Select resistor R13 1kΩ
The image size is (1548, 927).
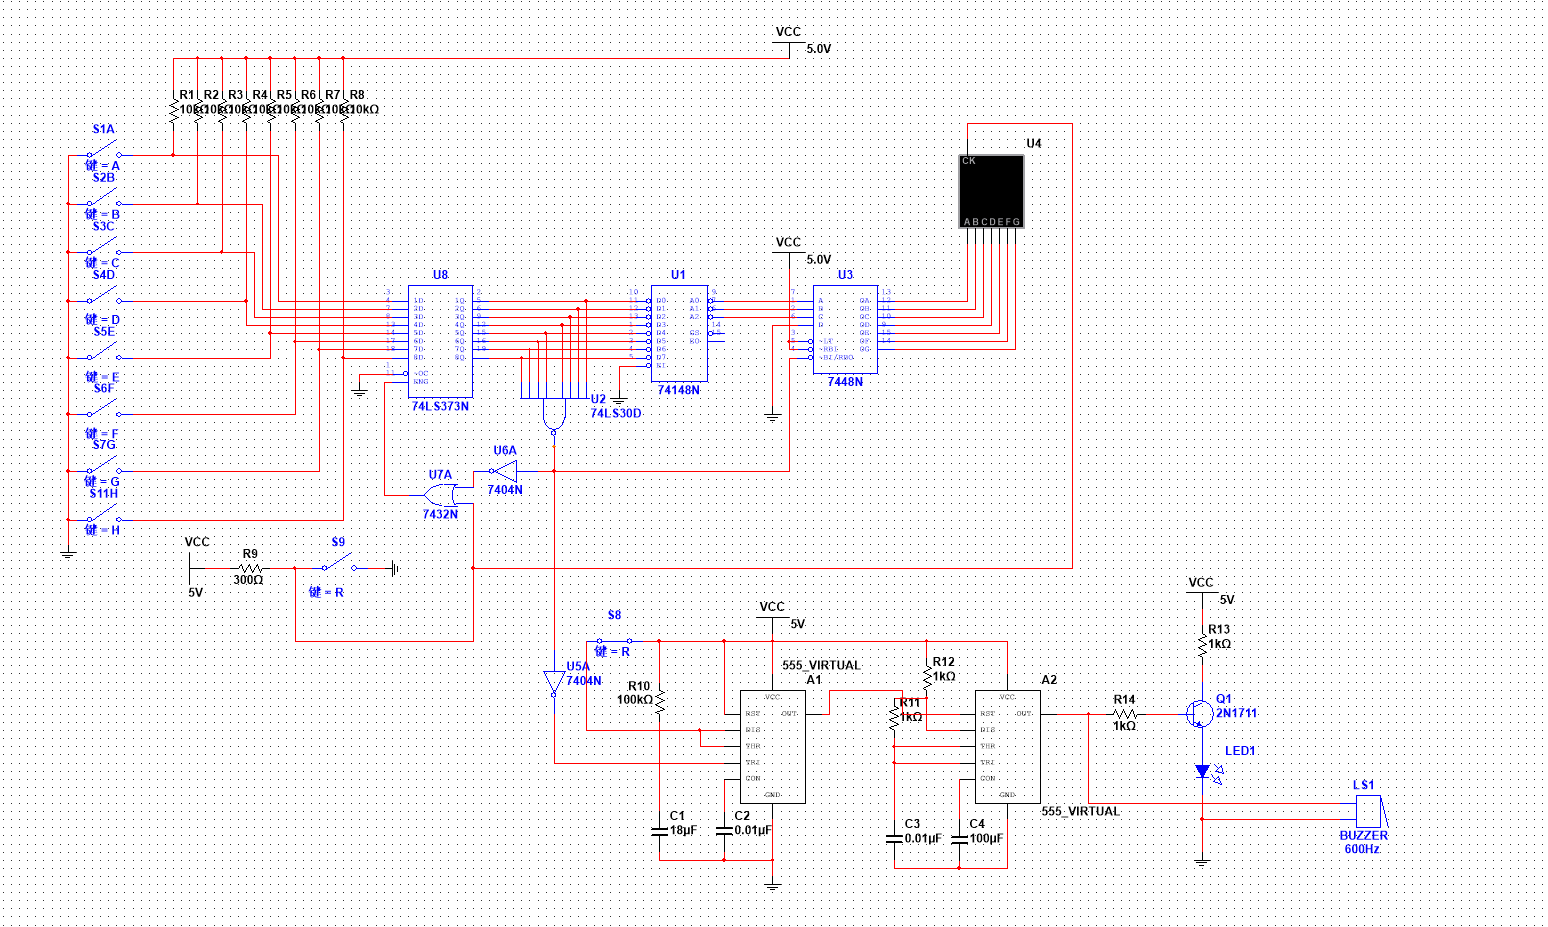click(x=1203, y=645)
